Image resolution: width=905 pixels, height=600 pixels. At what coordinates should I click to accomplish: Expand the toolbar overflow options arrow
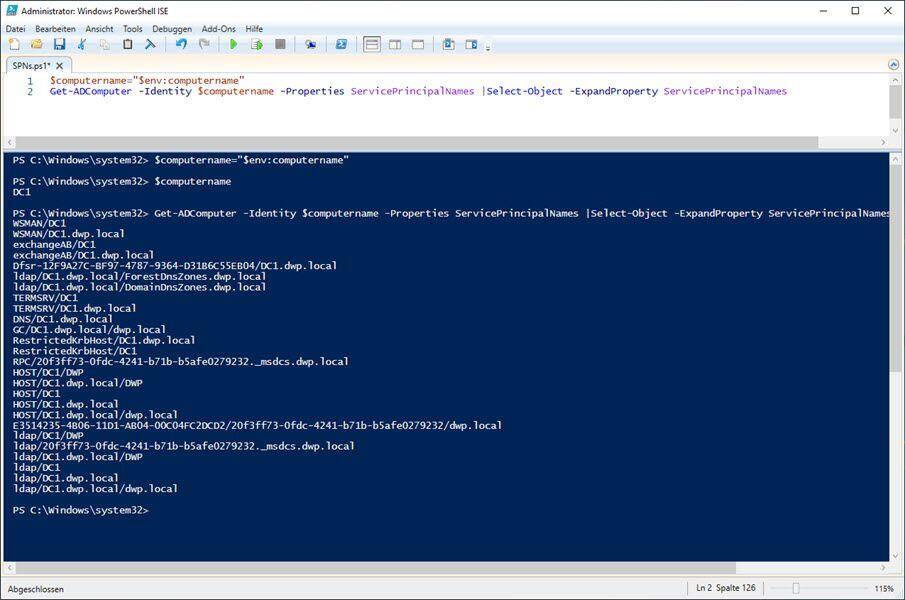pyautogui.click(x=488, y=47)
